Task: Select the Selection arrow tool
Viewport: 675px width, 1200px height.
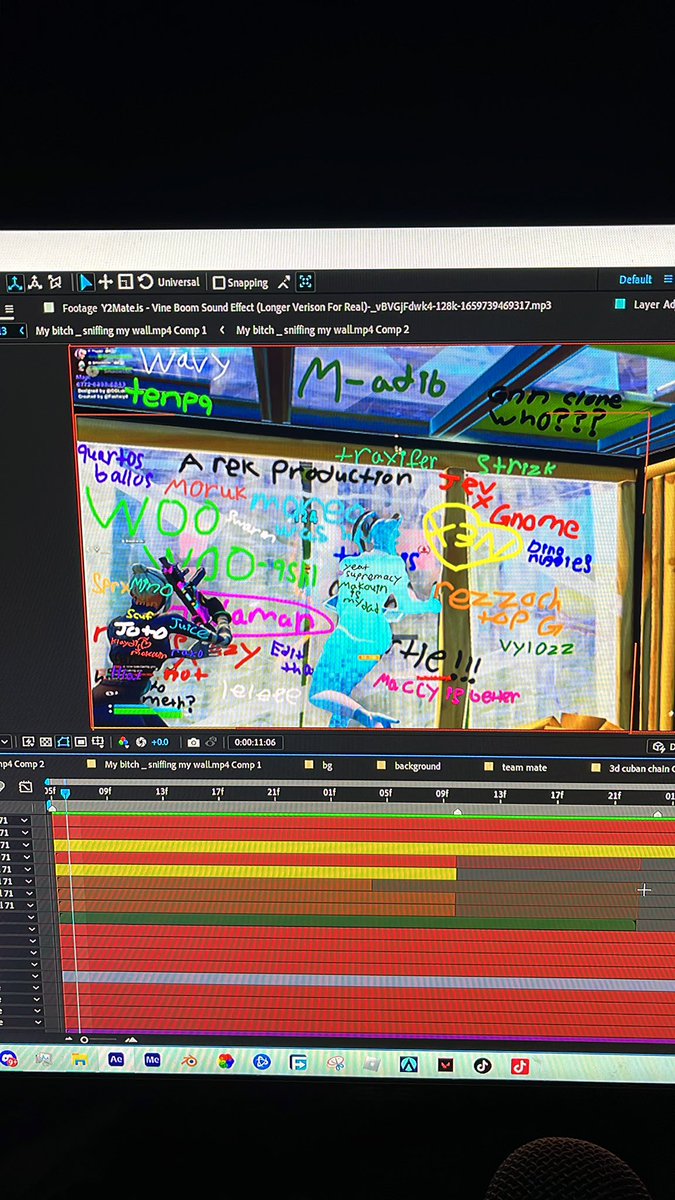Action: 86,282
